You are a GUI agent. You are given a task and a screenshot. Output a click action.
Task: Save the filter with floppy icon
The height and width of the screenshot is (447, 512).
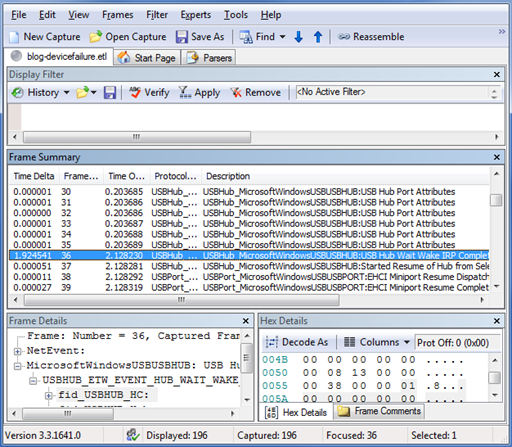(x=110, y=92)
